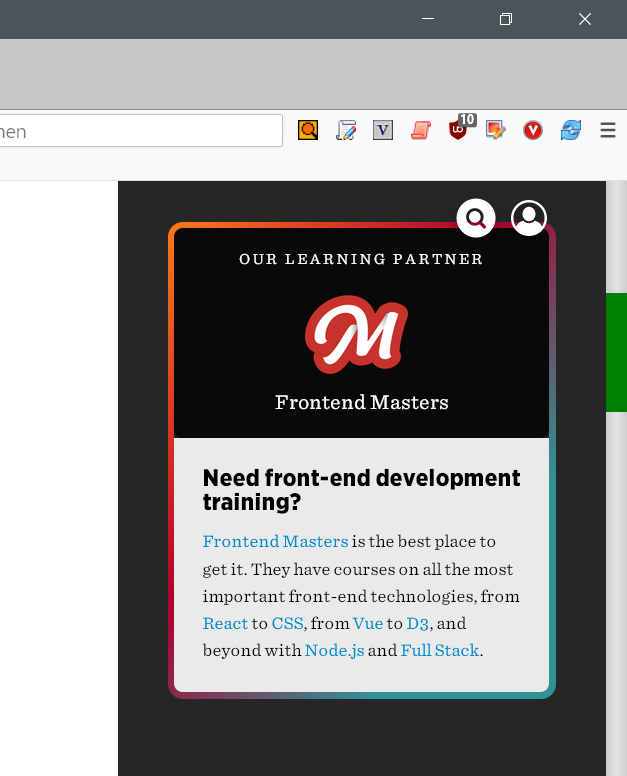
Task: Minimize the browser window
Action: tap(428, 19)
